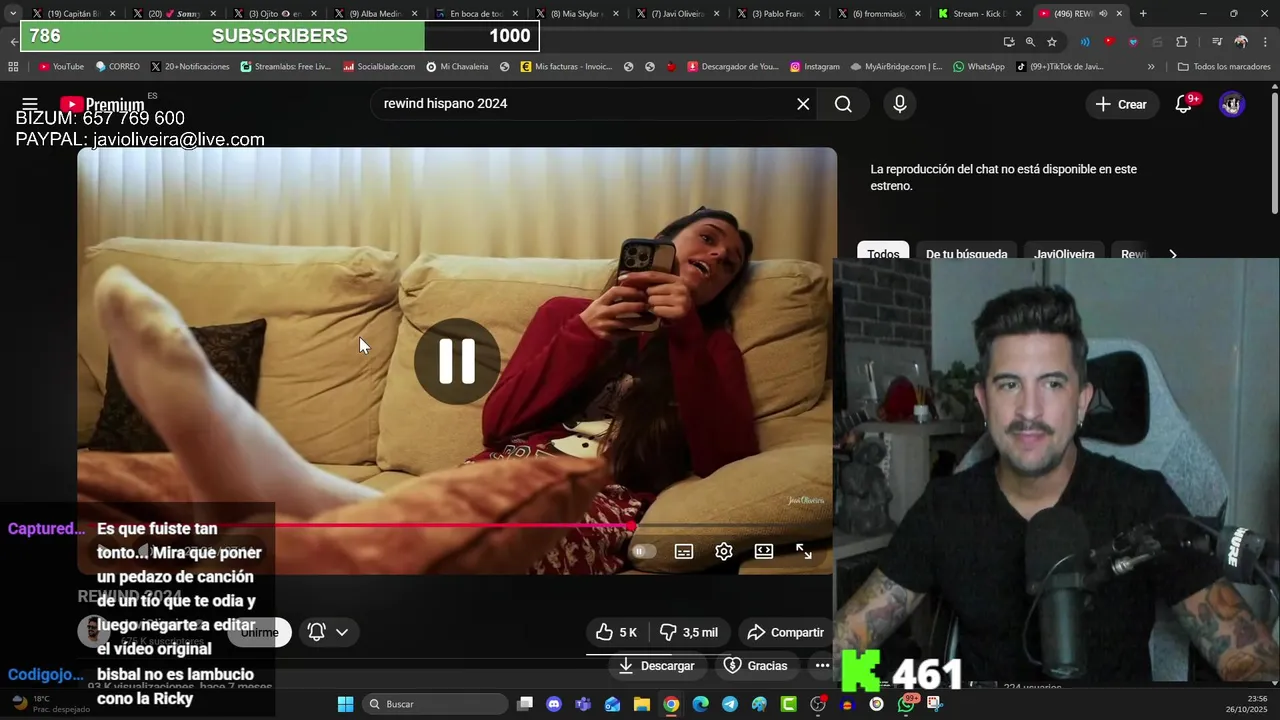Switch to (9) Alba Medin browser tab
This screenshot has height=720, width=1280.
375,14
